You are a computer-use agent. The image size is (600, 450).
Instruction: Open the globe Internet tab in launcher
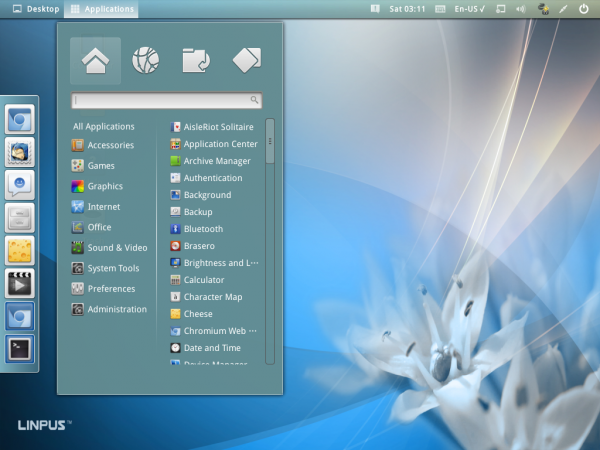(146, 60)
